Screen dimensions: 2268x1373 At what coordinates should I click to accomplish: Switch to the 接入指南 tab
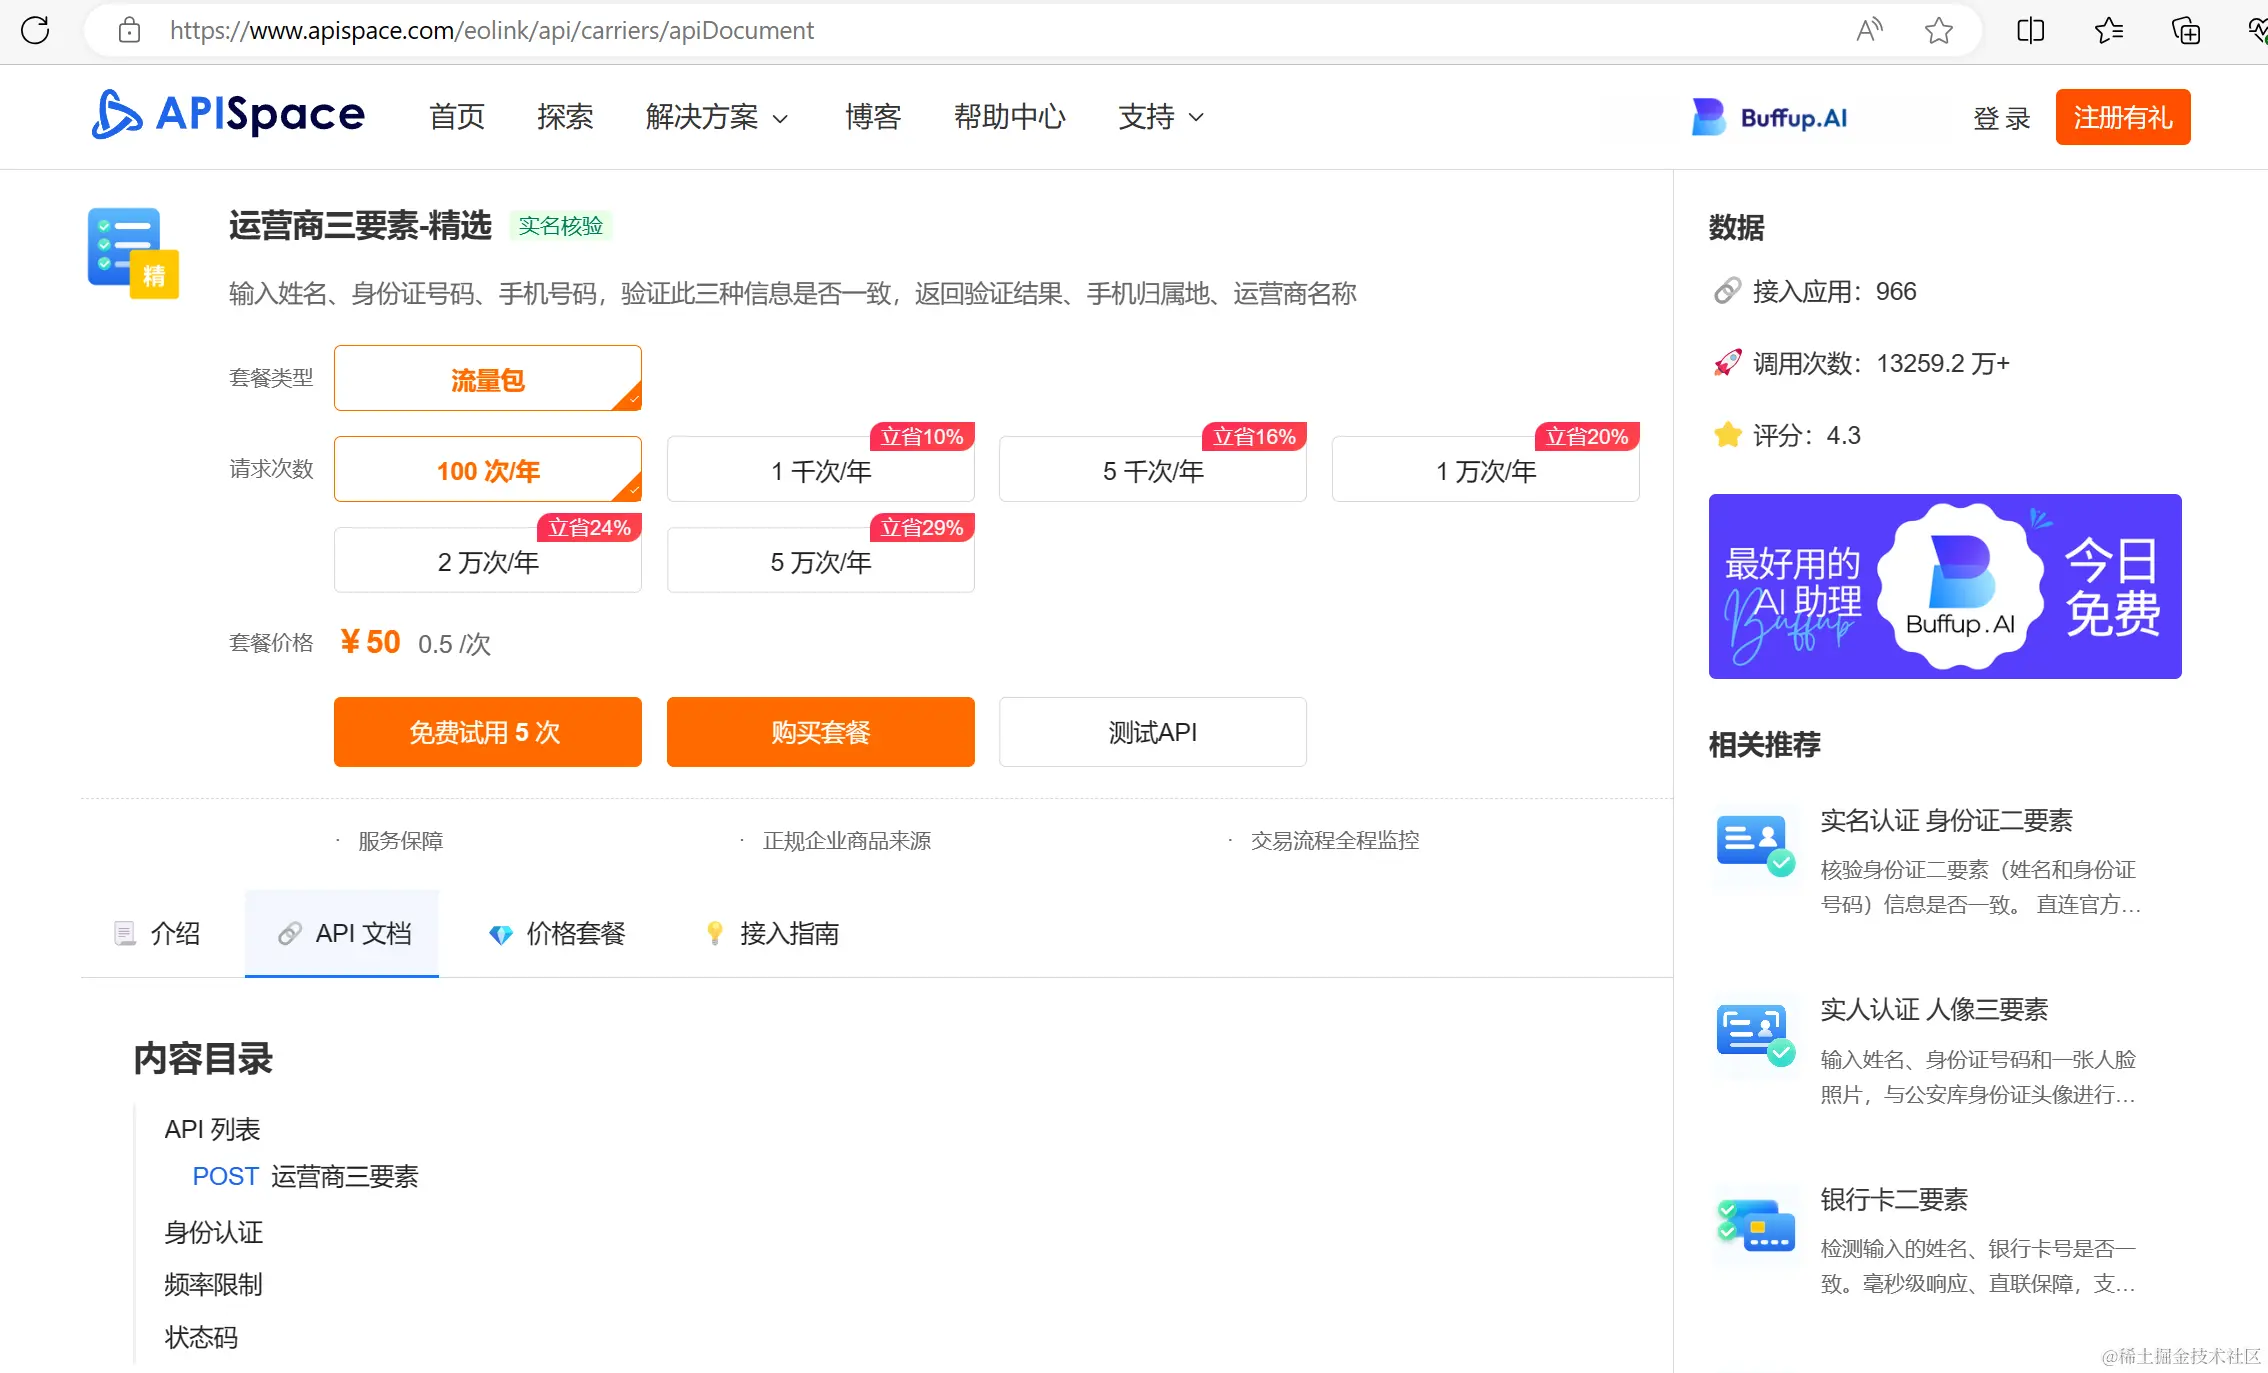pos(771,933)
